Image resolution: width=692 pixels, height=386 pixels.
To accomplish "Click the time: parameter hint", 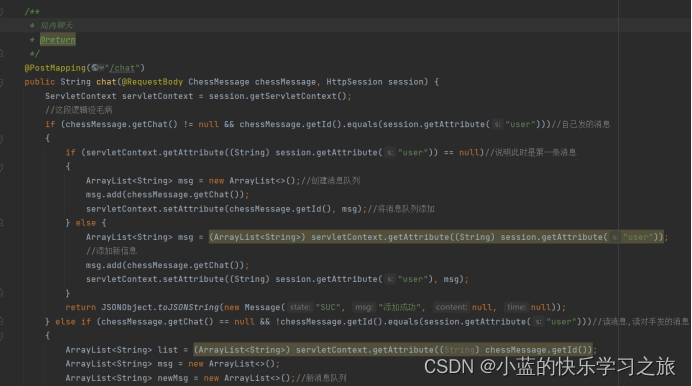I will [516, 307].
